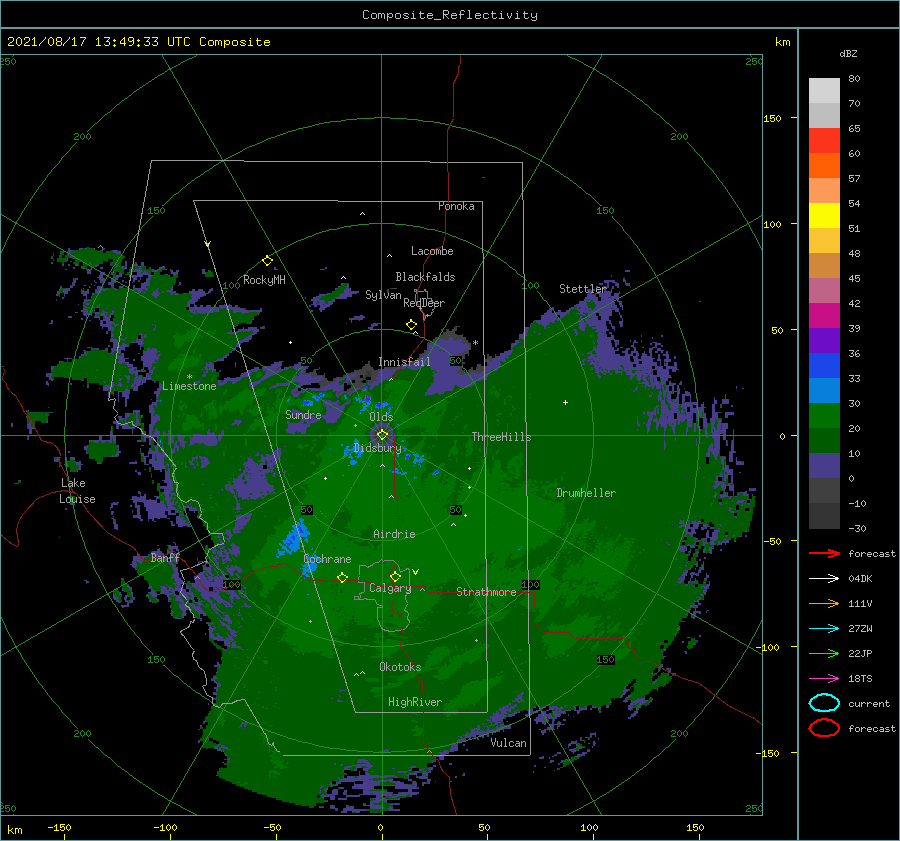Click the Composite_Reflectivity title

[x=449, y=15]
